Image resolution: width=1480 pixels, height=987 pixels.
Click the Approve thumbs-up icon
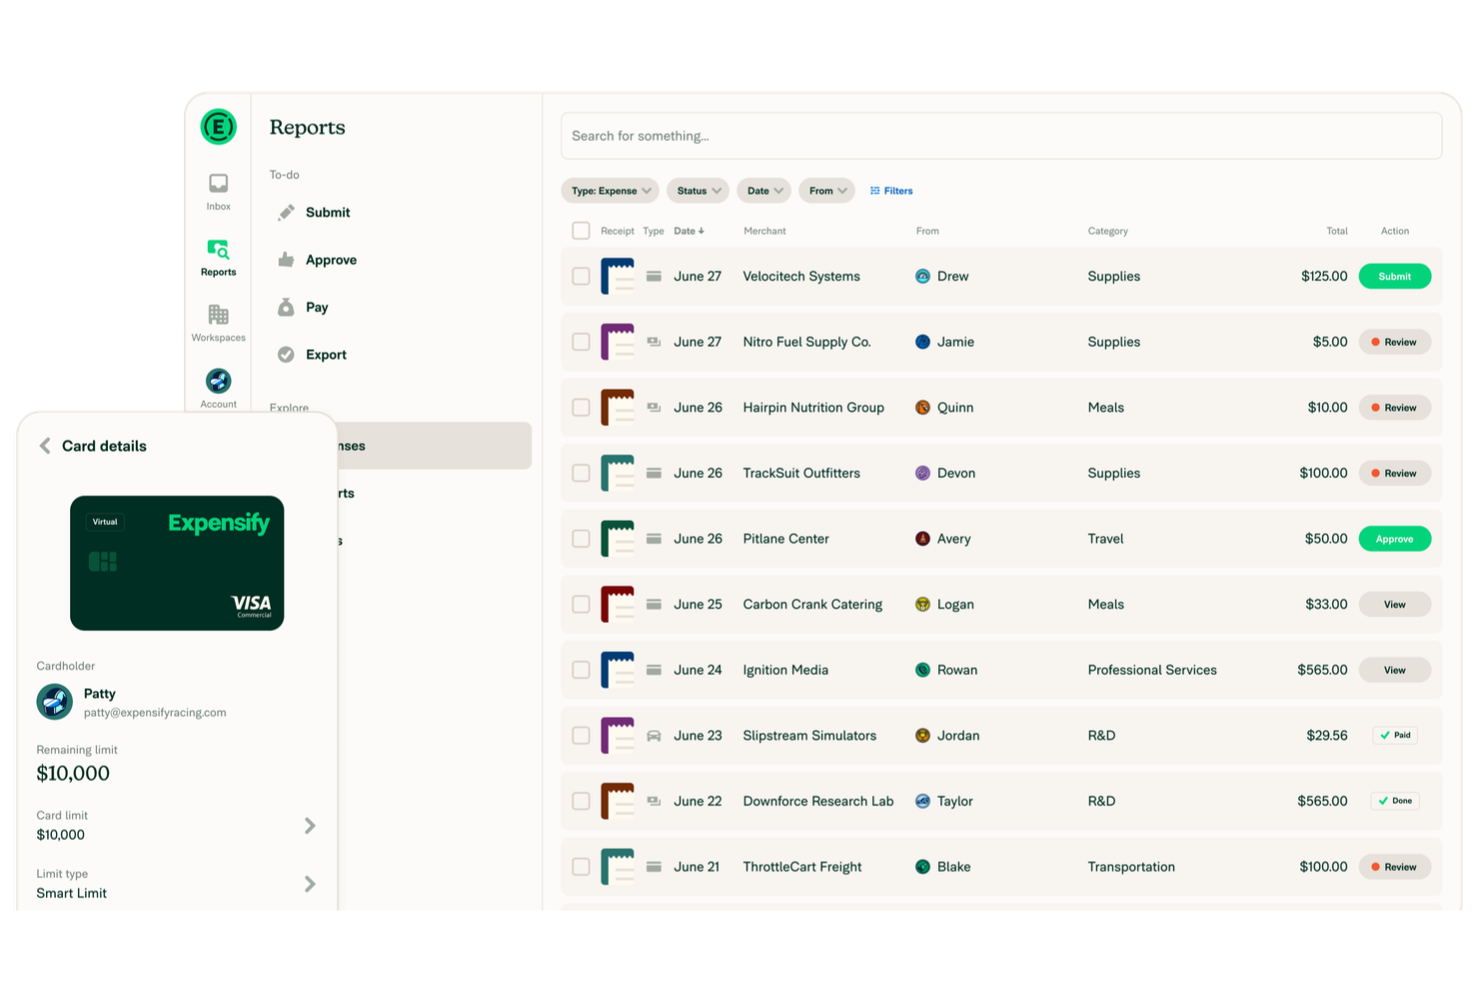pos(285,259)
